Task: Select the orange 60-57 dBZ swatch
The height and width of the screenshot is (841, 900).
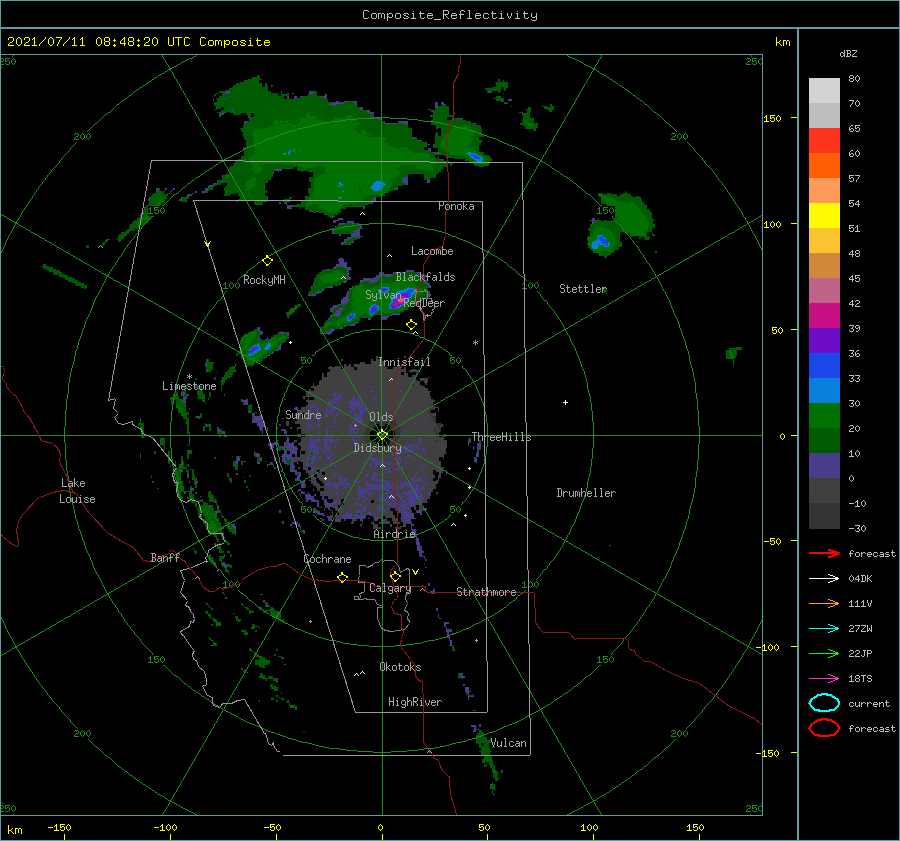Action: pos(824,166)
